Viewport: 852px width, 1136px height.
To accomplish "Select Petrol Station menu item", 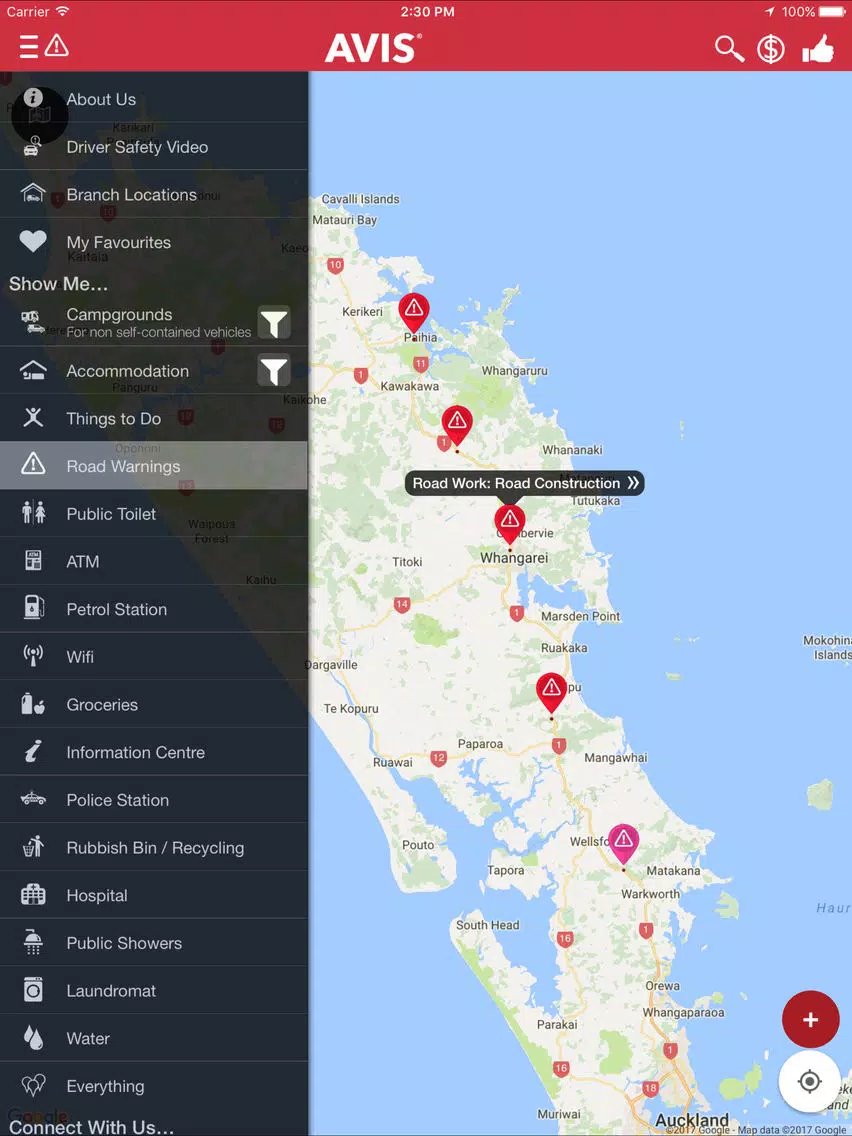I will click(x=154, y=609).
